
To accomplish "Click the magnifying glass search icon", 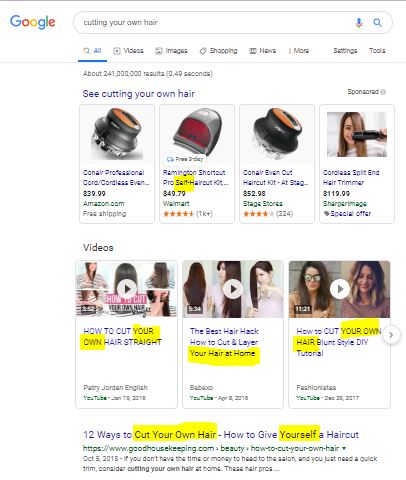I will [x=377, y=23].
